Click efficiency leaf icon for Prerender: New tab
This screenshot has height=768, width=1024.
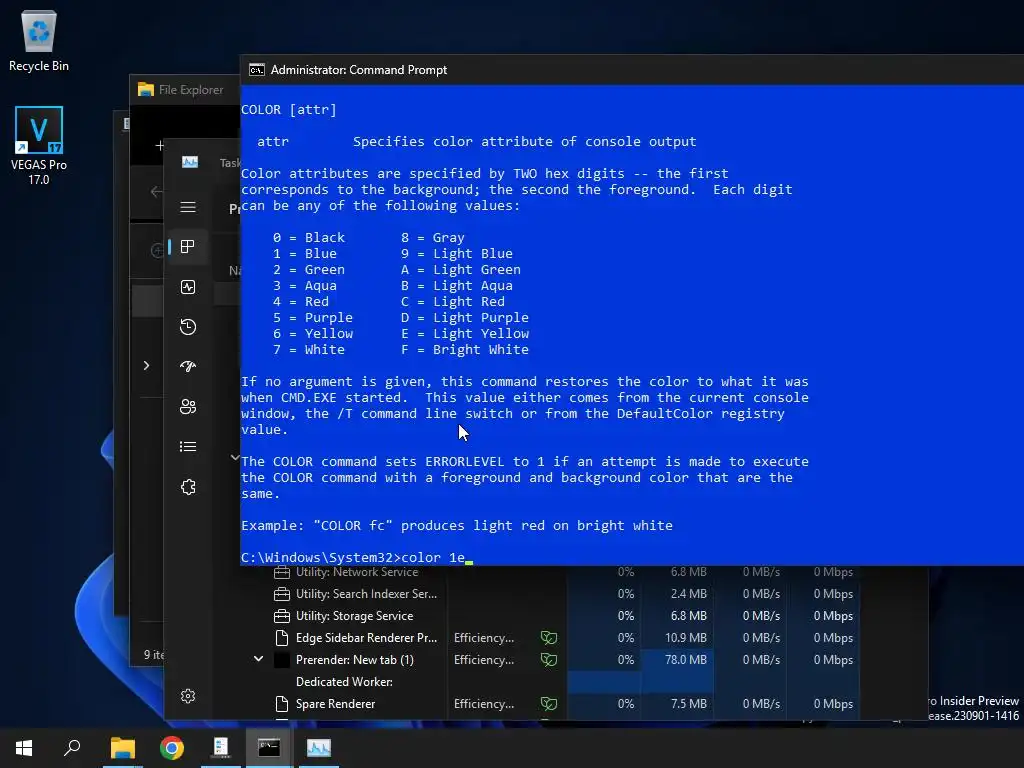click(x=549, y=660)
